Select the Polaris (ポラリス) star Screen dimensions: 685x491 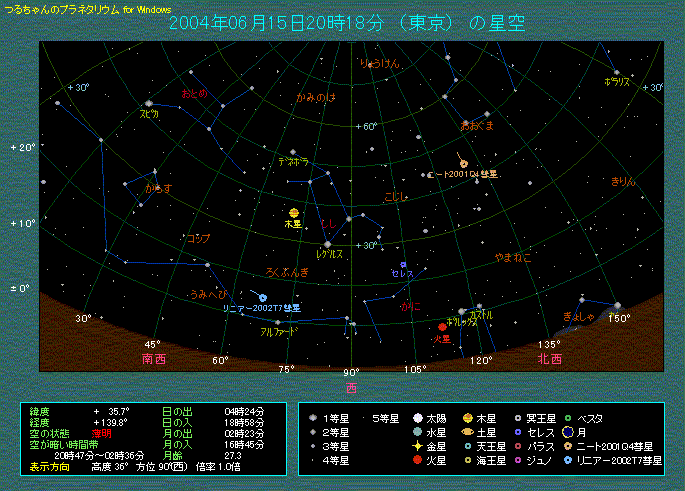tap(617, 73)
